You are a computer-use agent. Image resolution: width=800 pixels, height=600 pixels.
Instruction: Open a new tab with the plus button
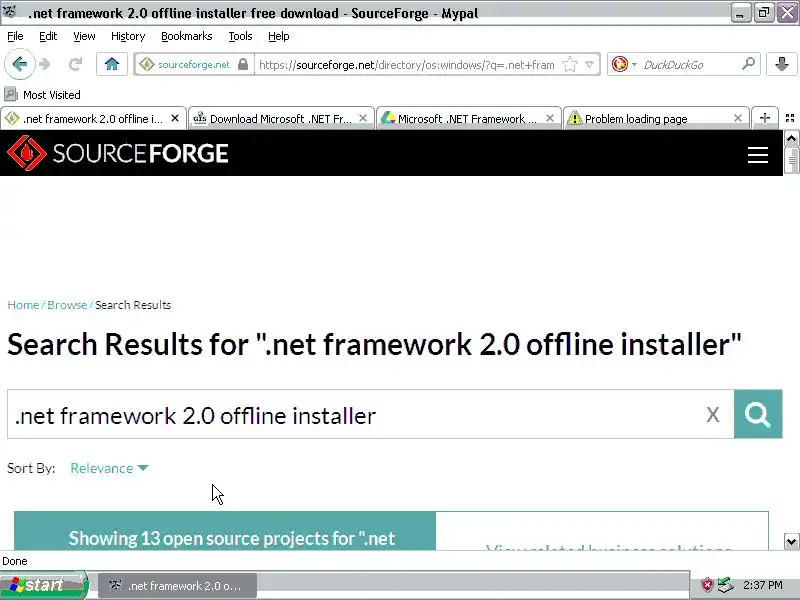click(x=765, y=118)
